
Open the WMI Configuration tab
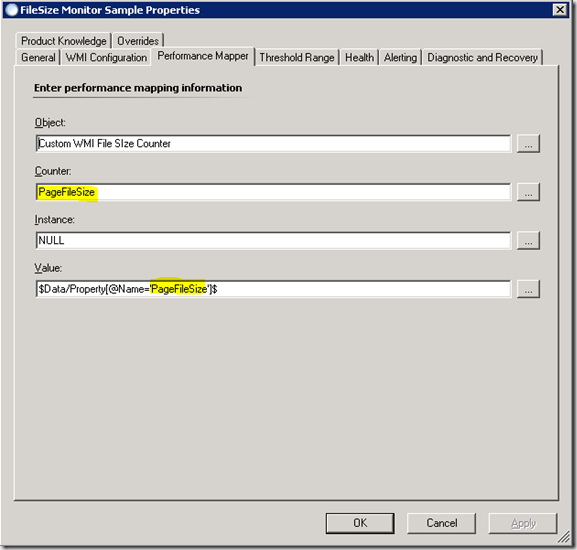coord(106,58)
